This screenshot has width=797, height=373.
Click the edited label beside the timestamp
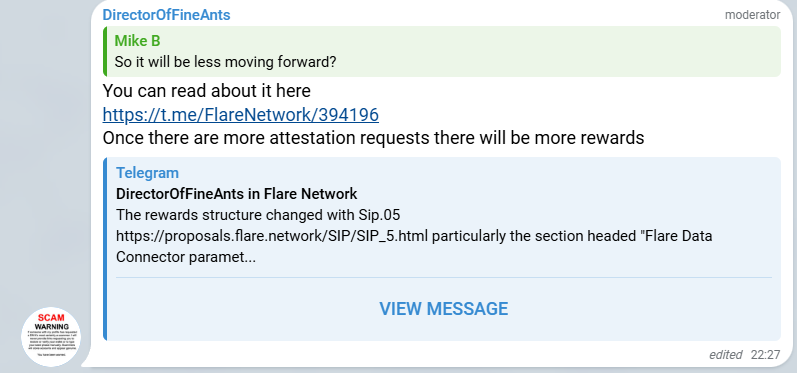726,355
